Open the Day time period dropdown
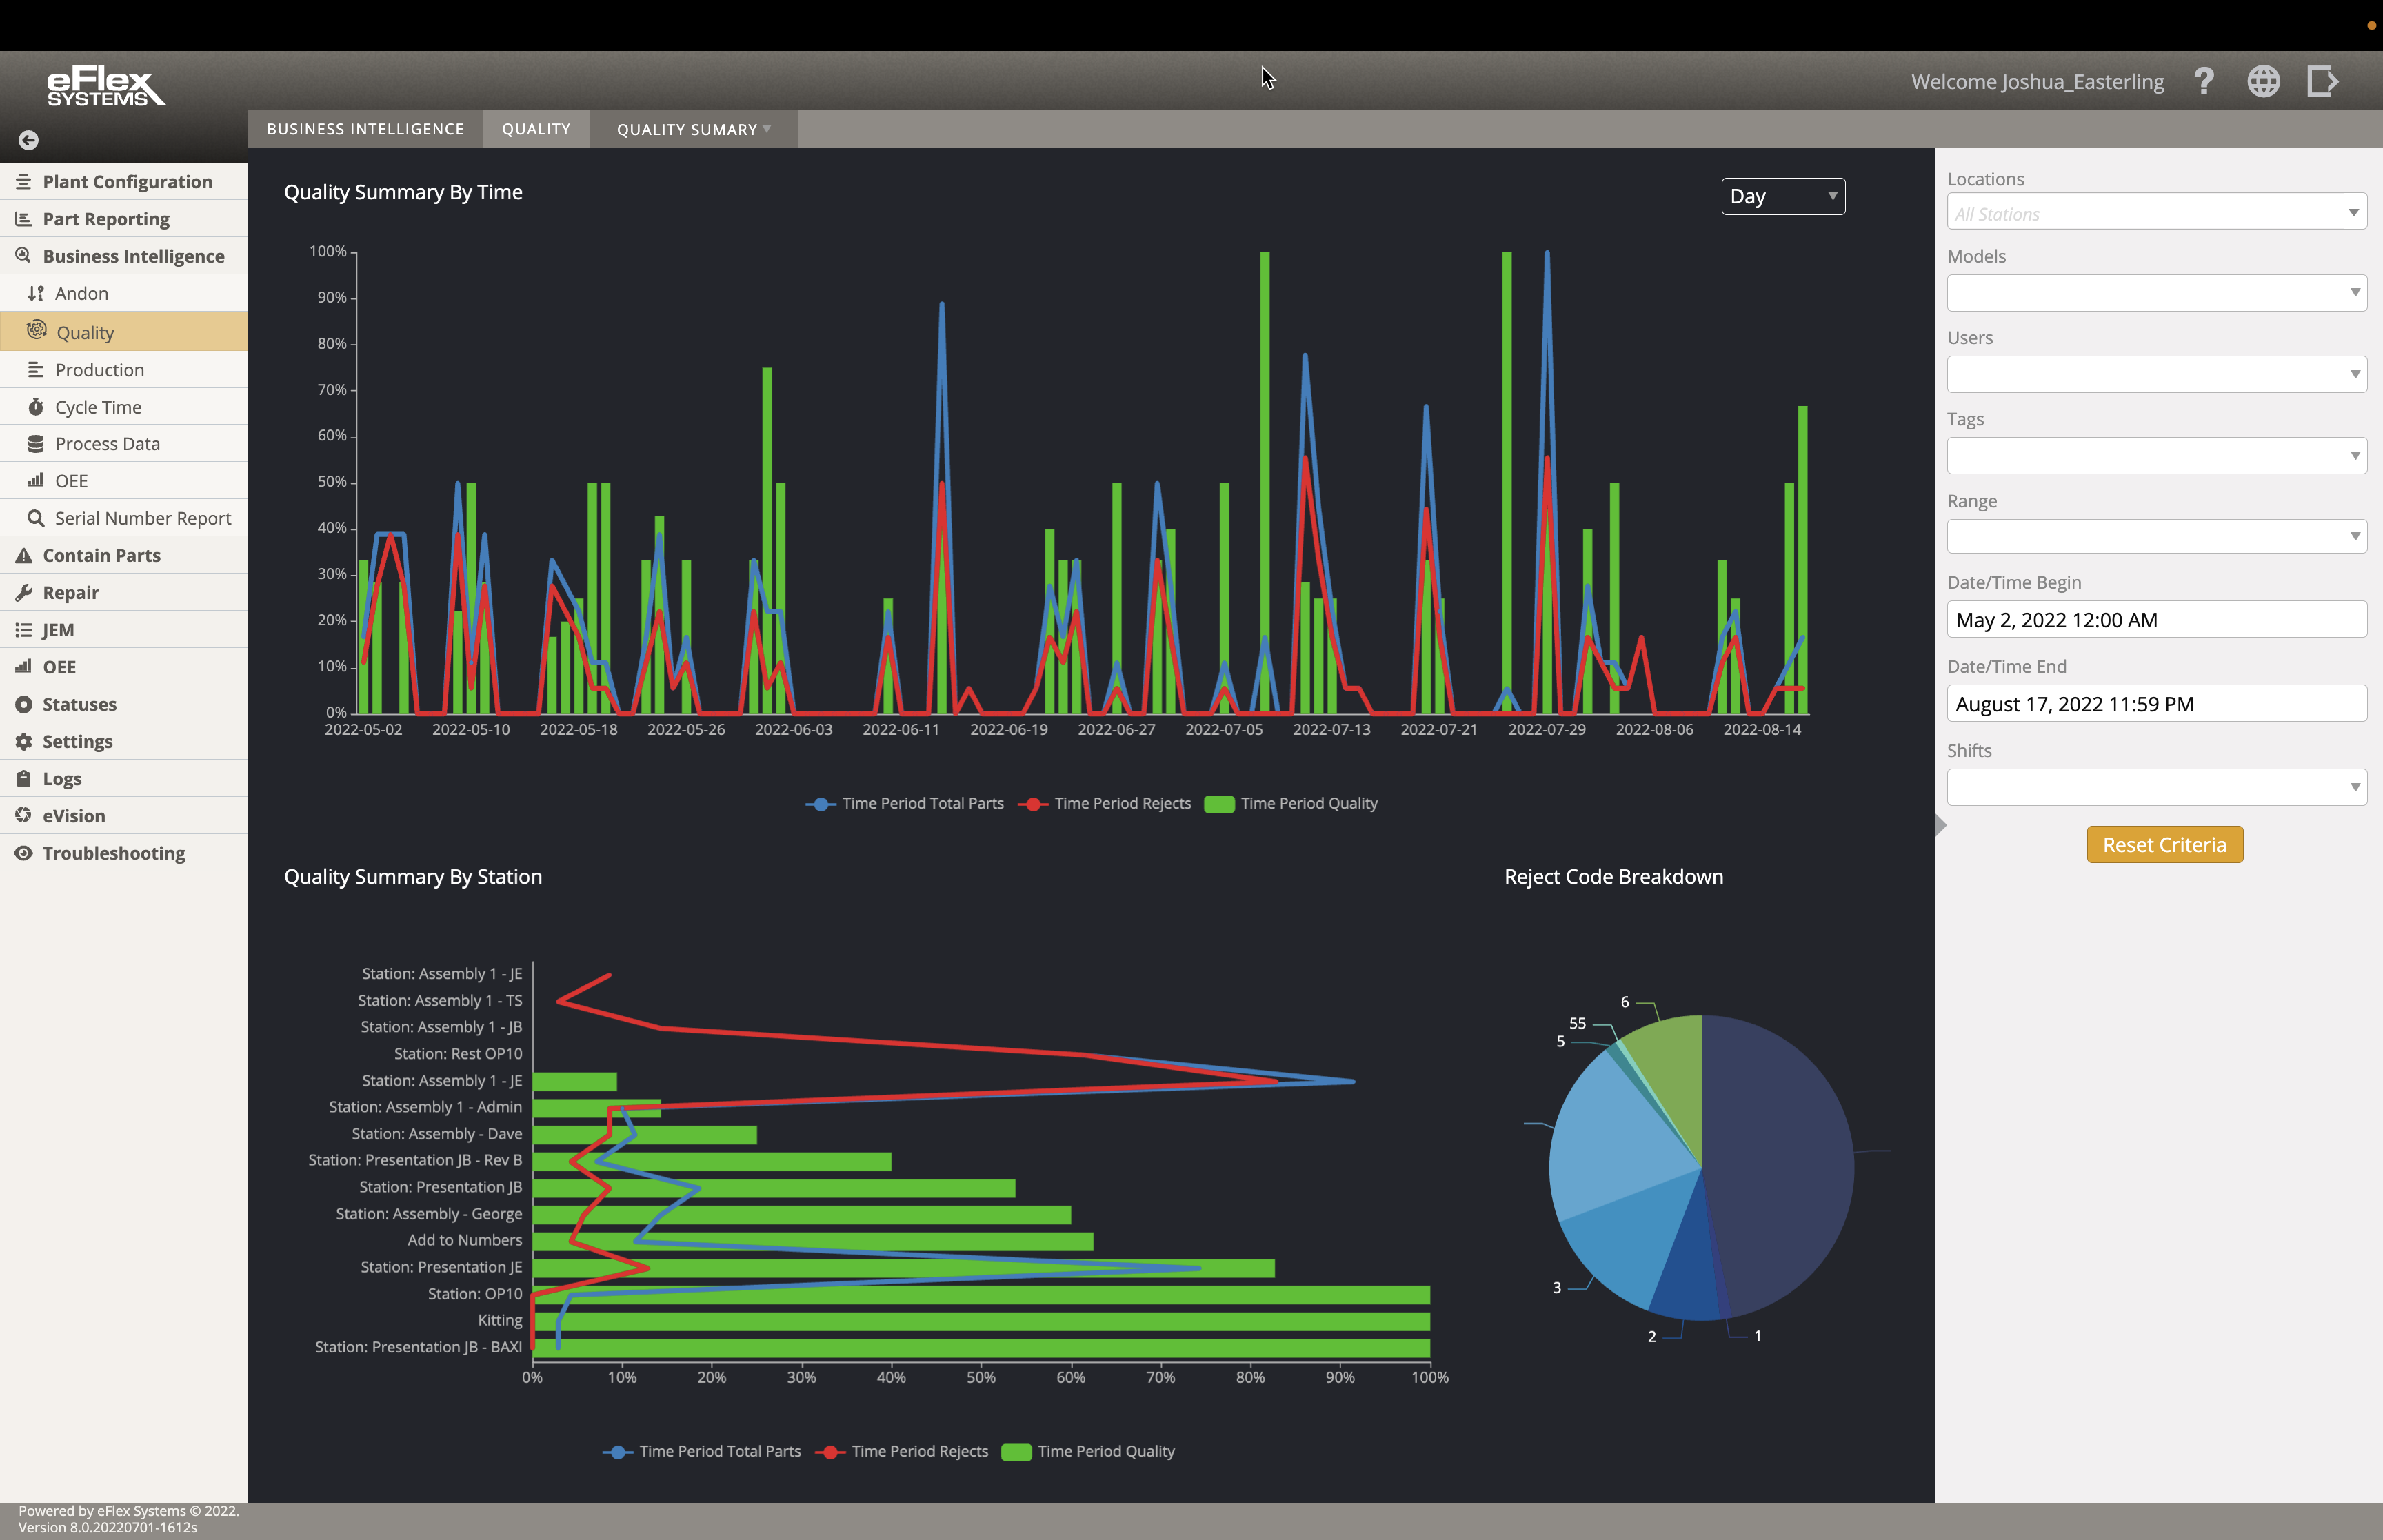 point(1782,194)
